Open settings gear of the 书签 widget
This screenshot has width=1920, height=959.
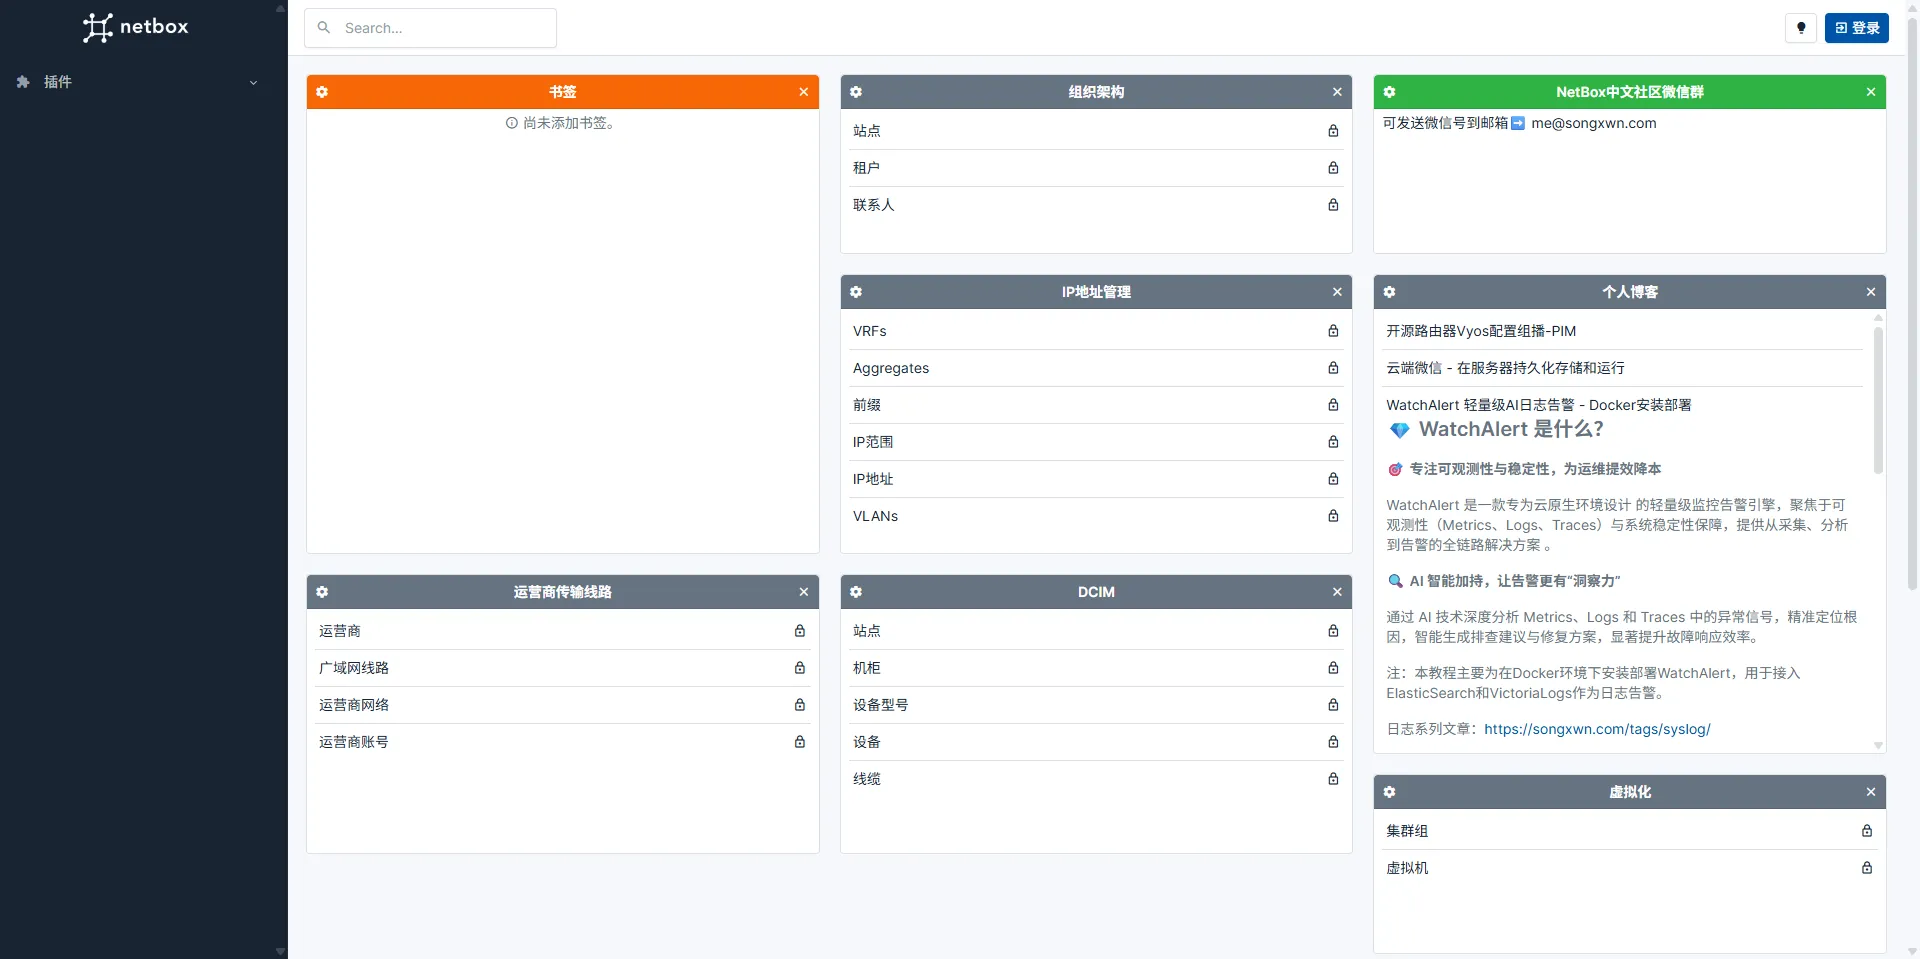click(x=322, y=92)
